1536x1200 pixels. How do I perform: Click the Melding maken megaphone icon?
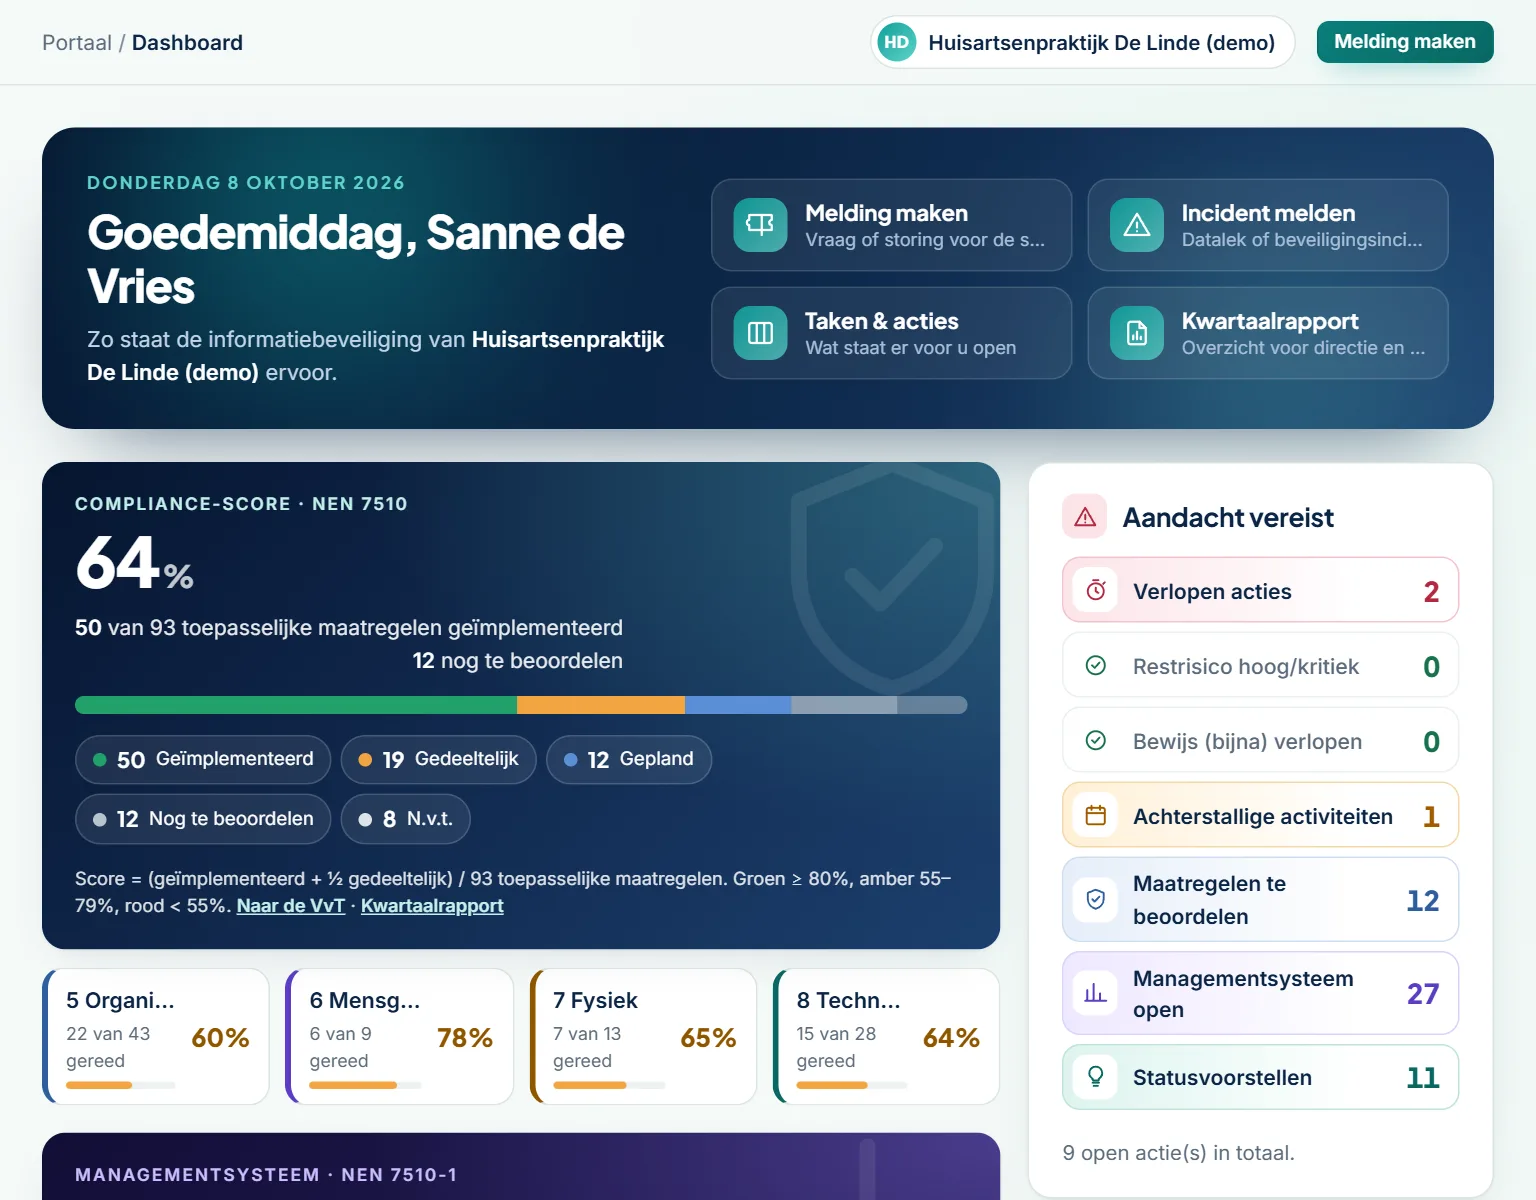[760, 225]
